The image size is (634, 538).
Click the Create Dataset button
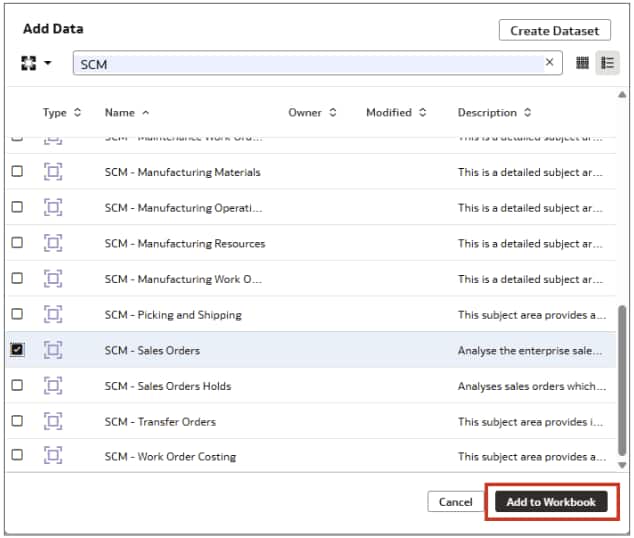(x=554, y=30)
